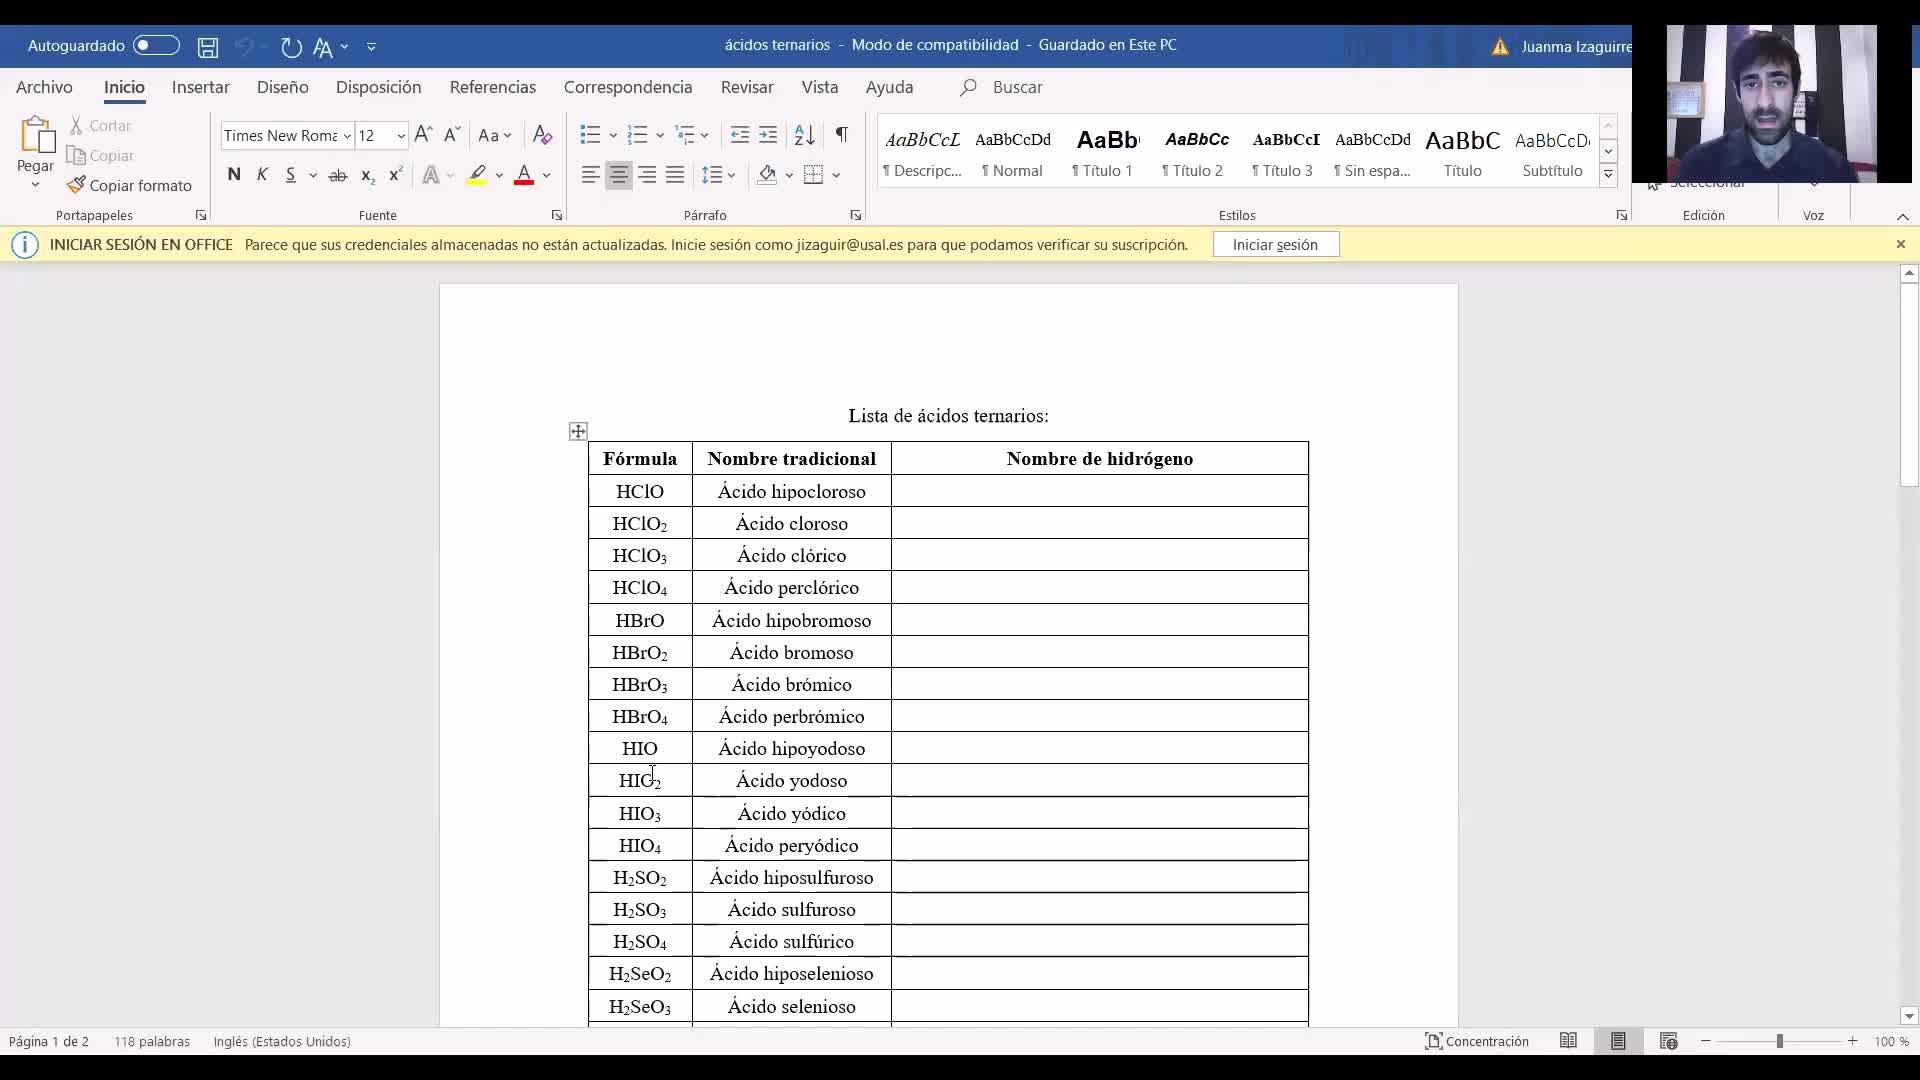Screen dimensions: 1920x1080
Task: Click the bulleted list icon
Action: click(590, 135)
